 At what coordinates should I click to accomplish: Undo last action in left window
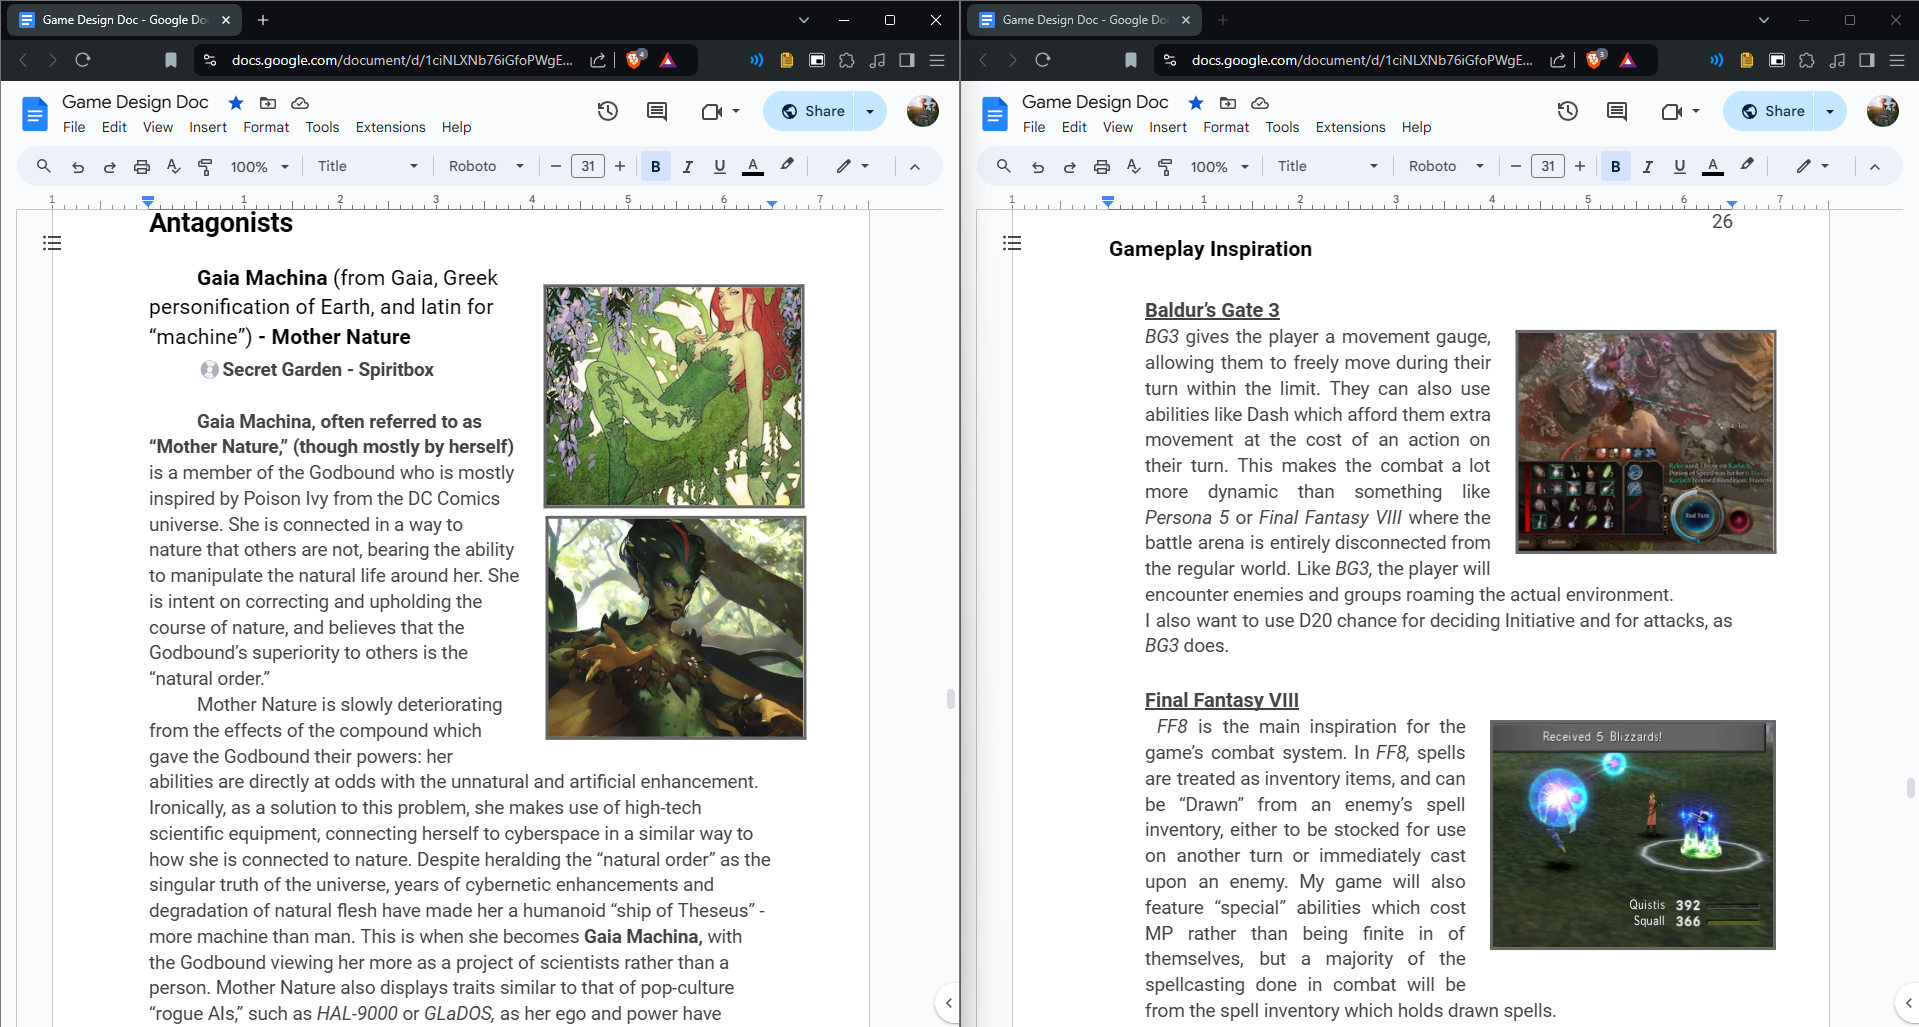point(78,167)
